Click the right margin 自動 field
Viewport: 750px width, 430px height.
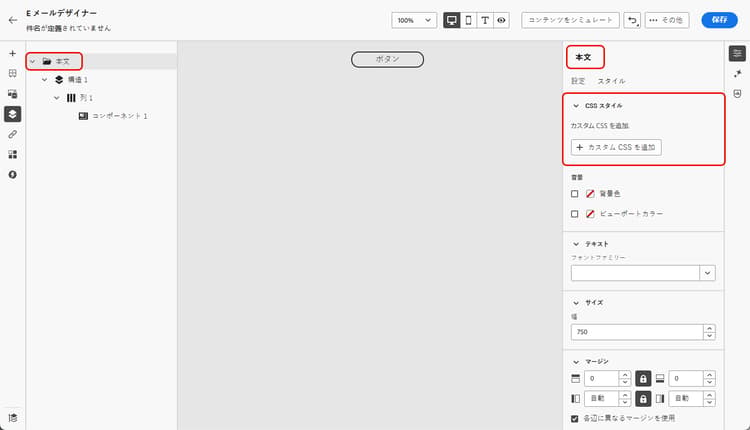tap(686, 398)
